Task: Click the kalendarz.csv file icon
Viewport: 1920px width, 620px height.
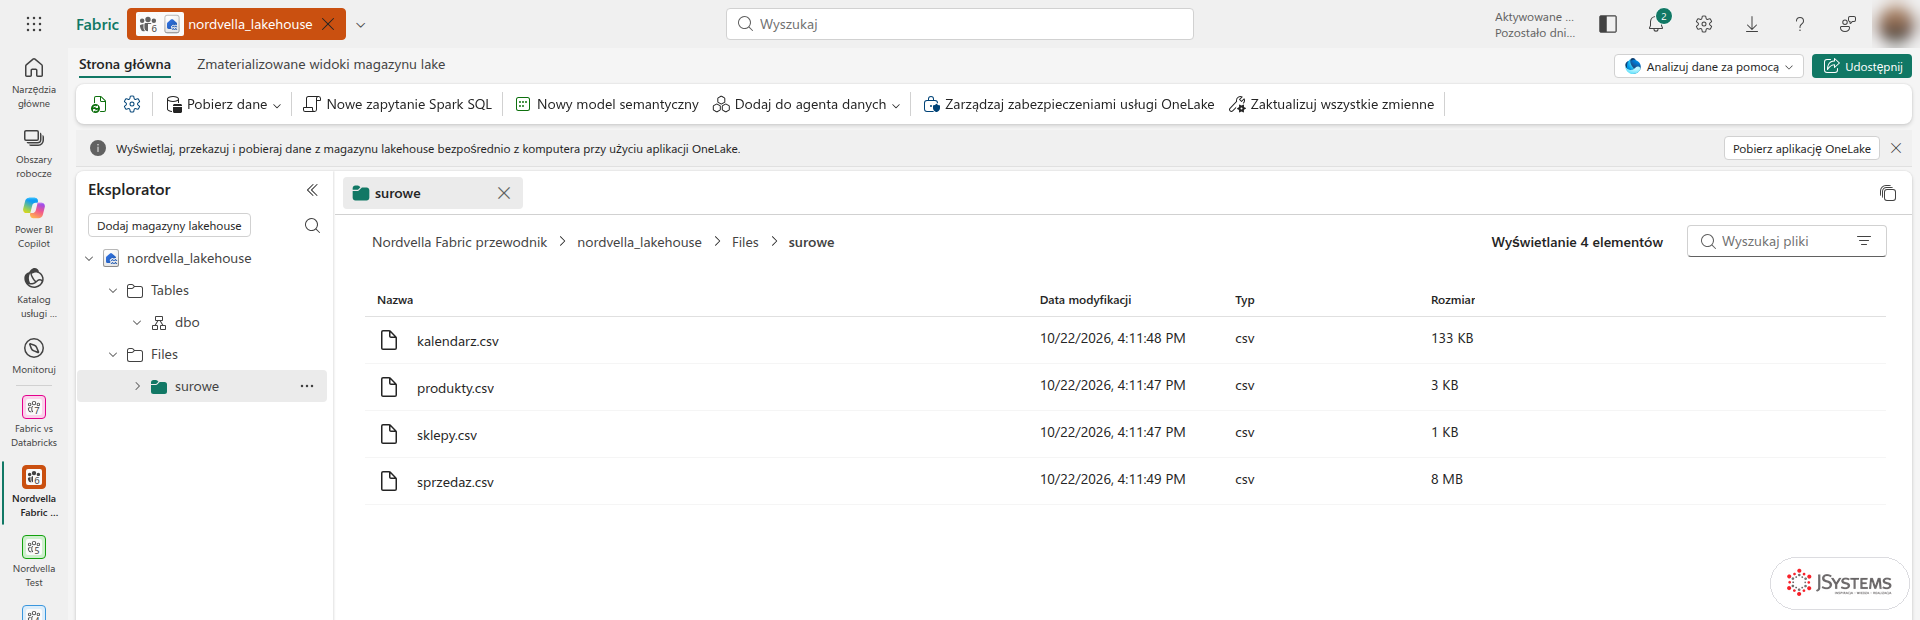Action: pos(389,340)
